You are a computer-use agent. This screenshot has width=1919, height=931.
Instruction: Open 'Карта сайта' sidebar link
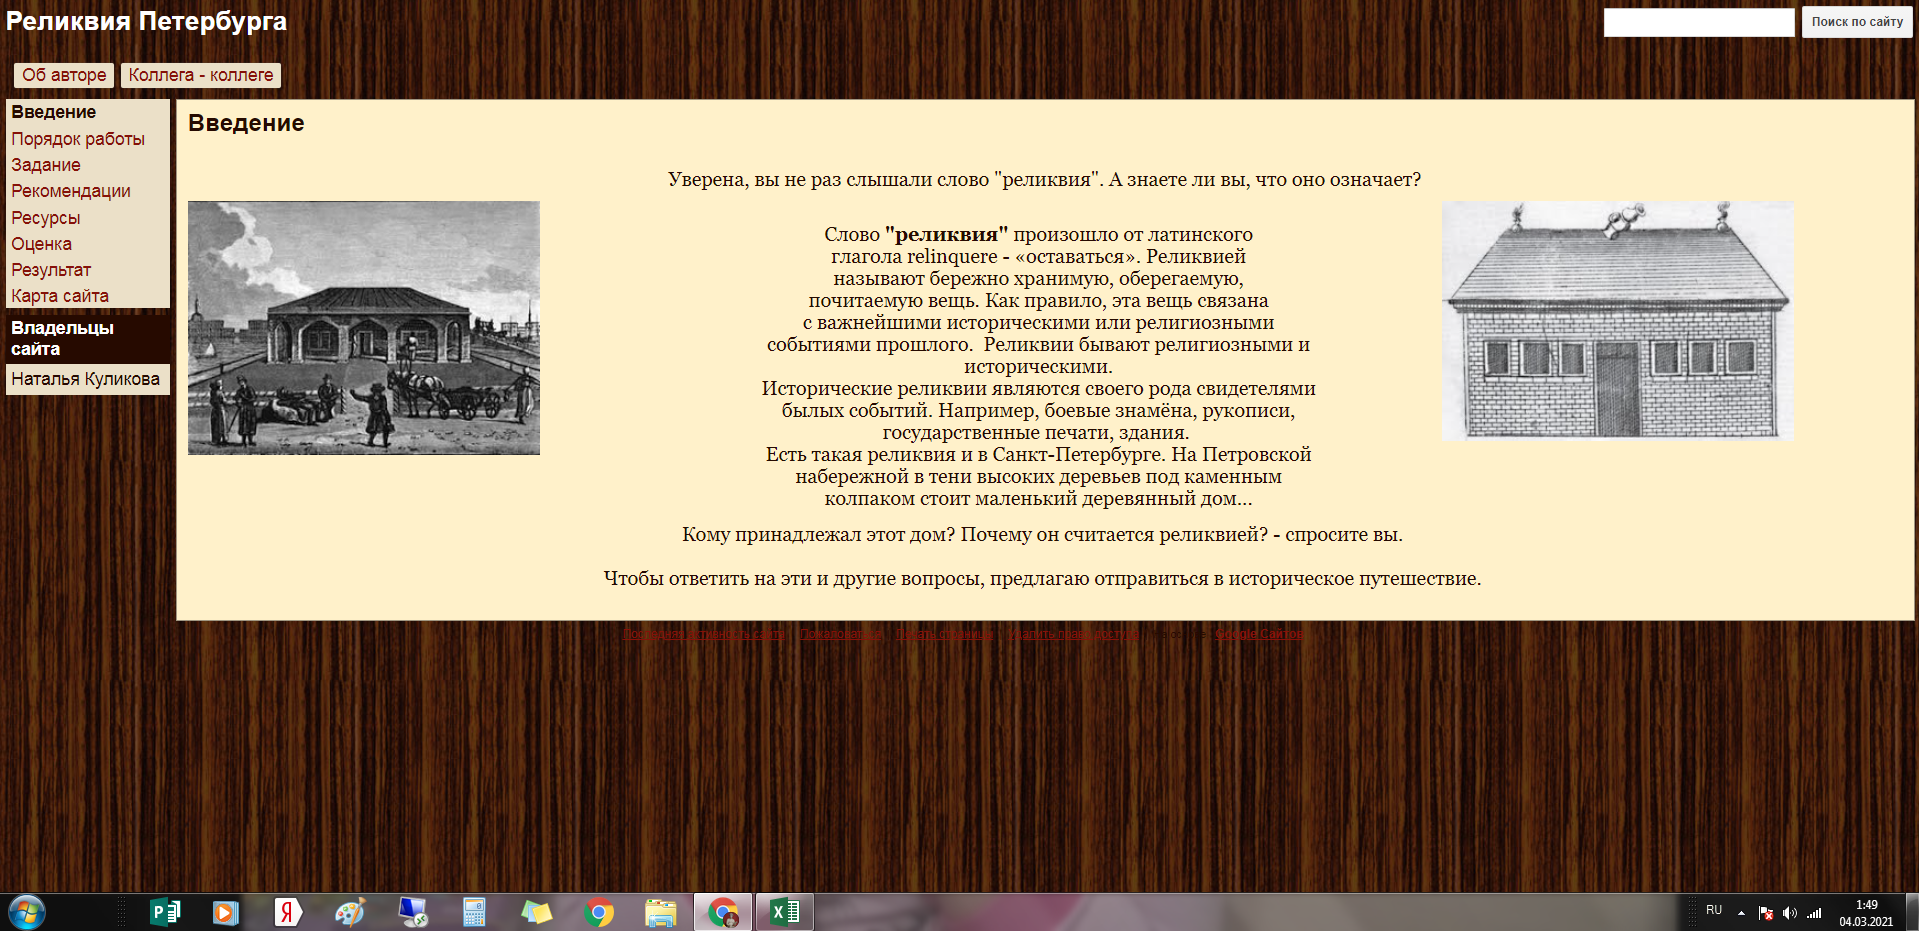pyautogui.click(x=60, y=296)
